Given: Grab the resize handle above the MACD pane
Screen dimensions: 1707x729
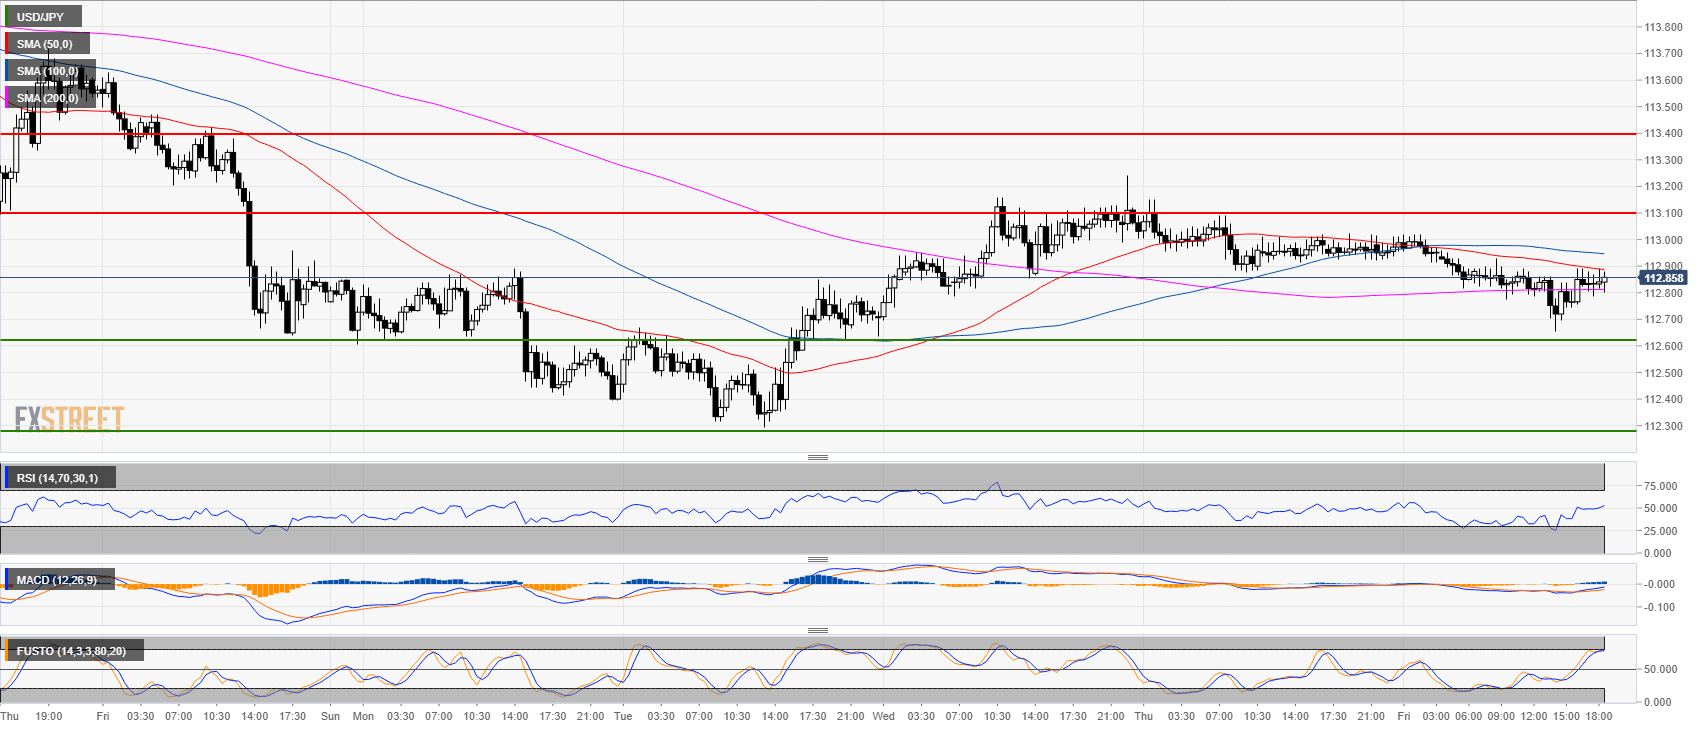Looking at the screenshot, I should tap(817, 559).
